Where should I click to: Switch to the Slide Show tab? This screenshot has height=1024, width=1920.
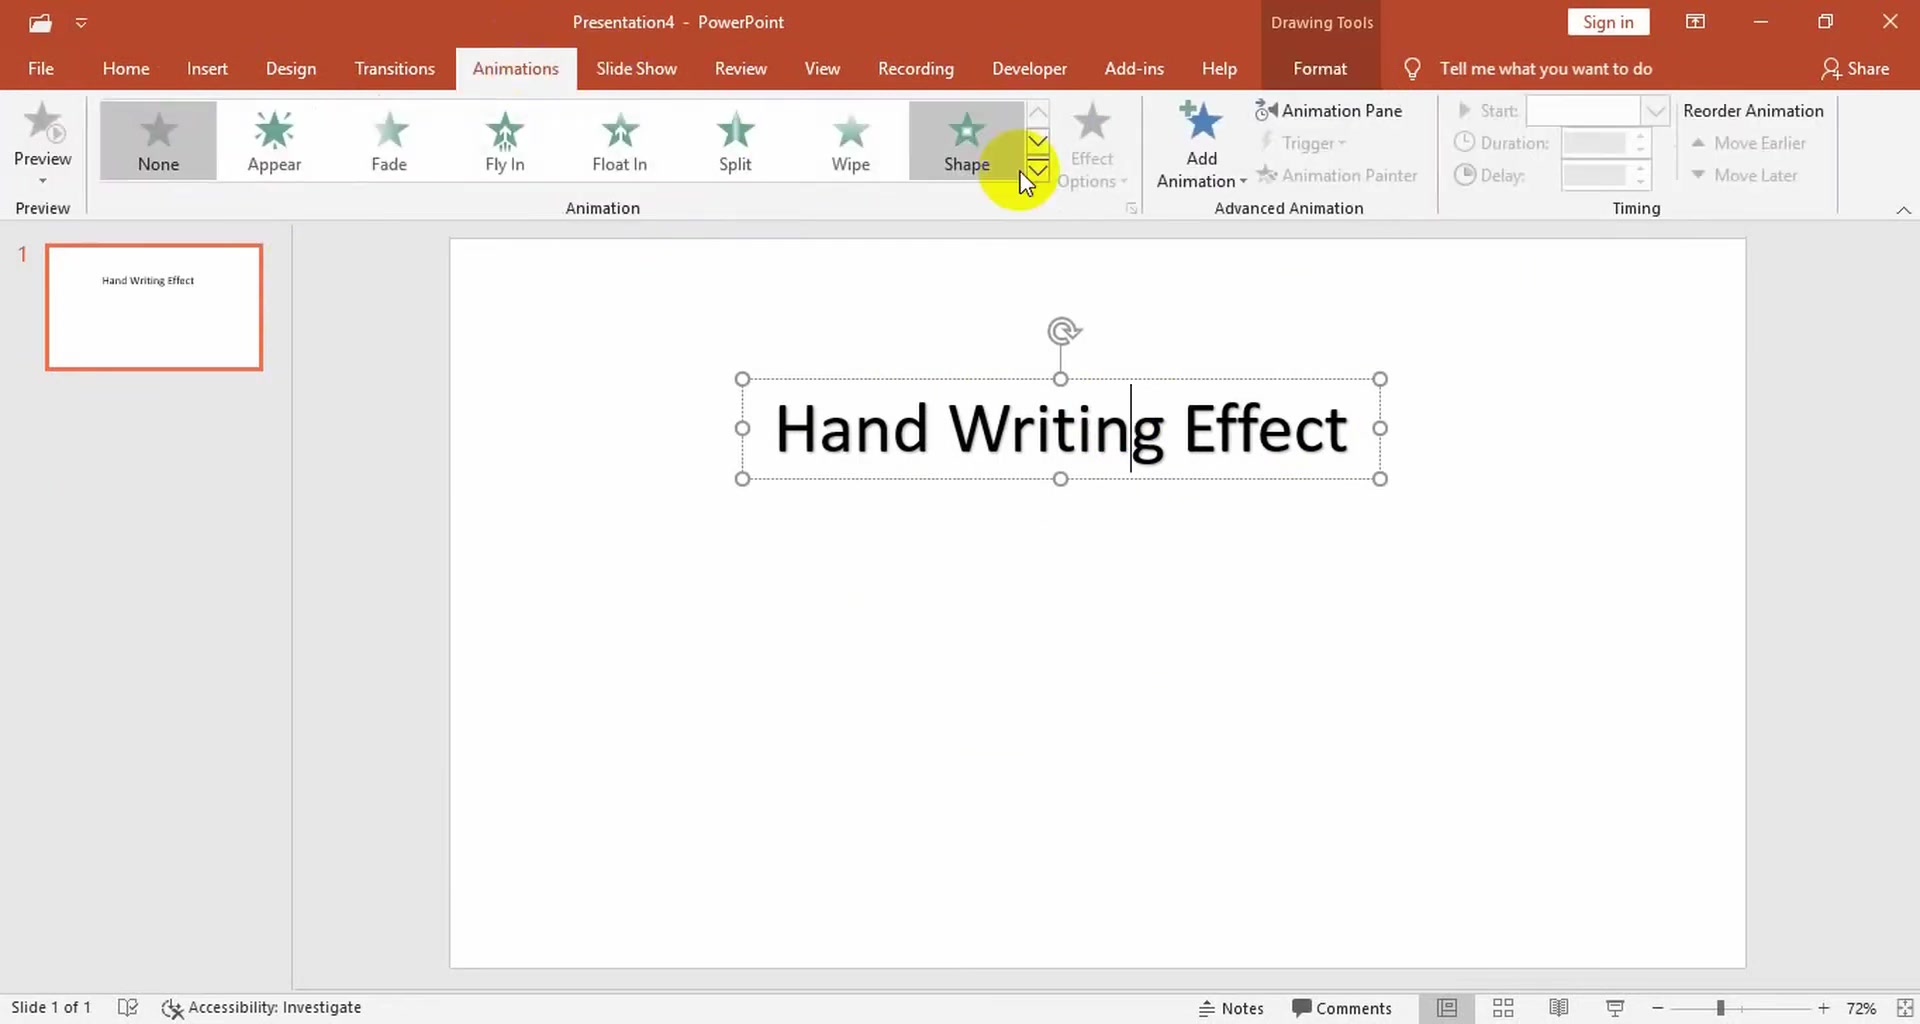coord(637,68)
